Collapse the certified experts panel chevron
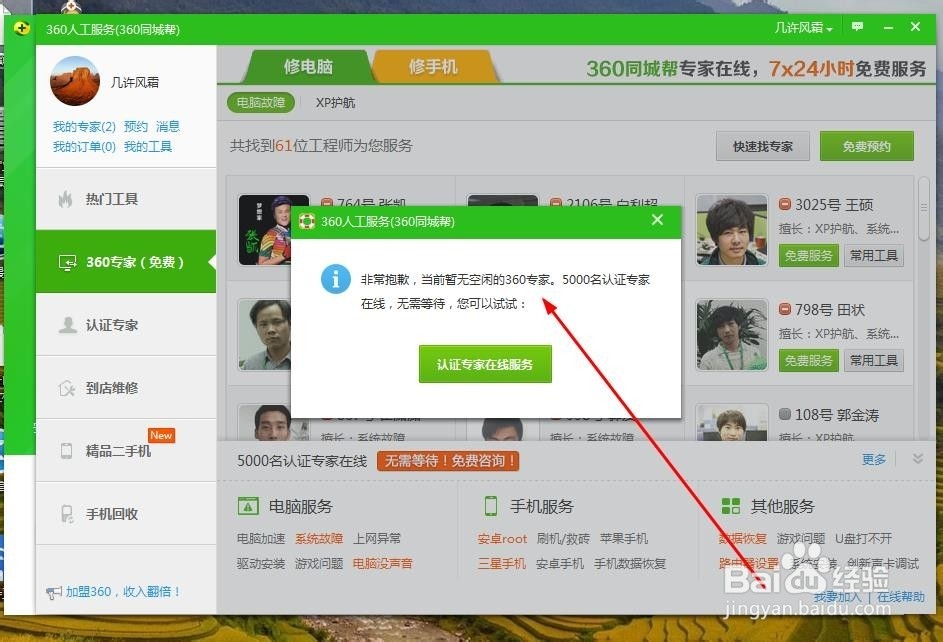 click(x=918, y=459)
